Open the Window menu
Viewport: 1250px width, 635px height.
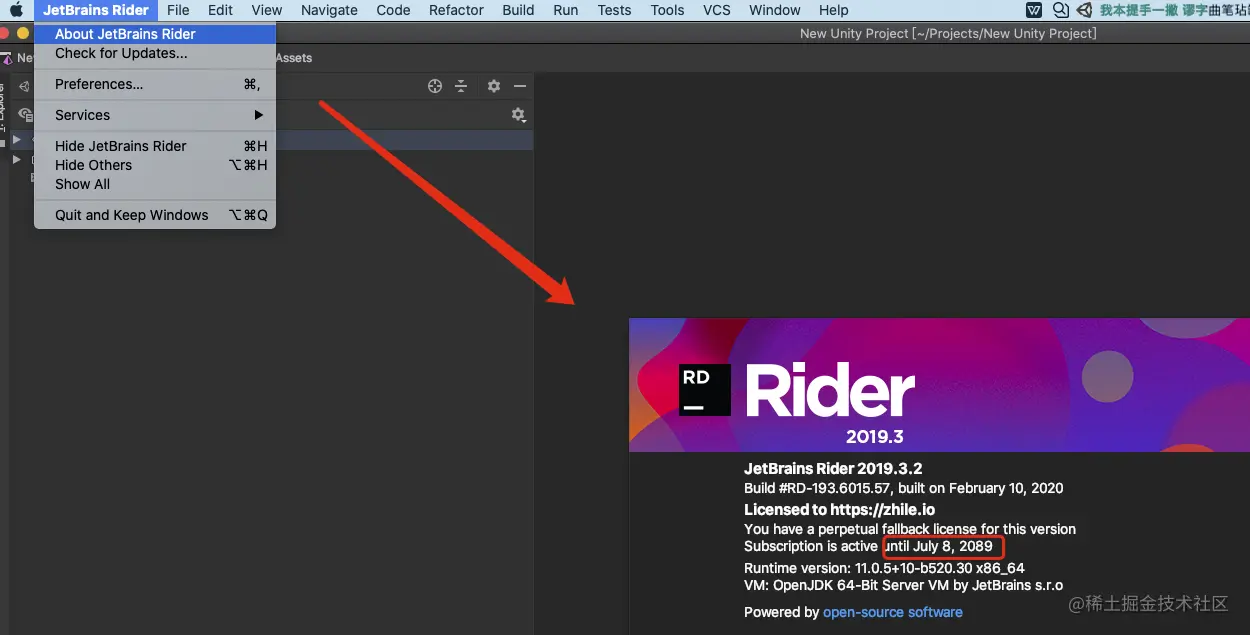775,10
